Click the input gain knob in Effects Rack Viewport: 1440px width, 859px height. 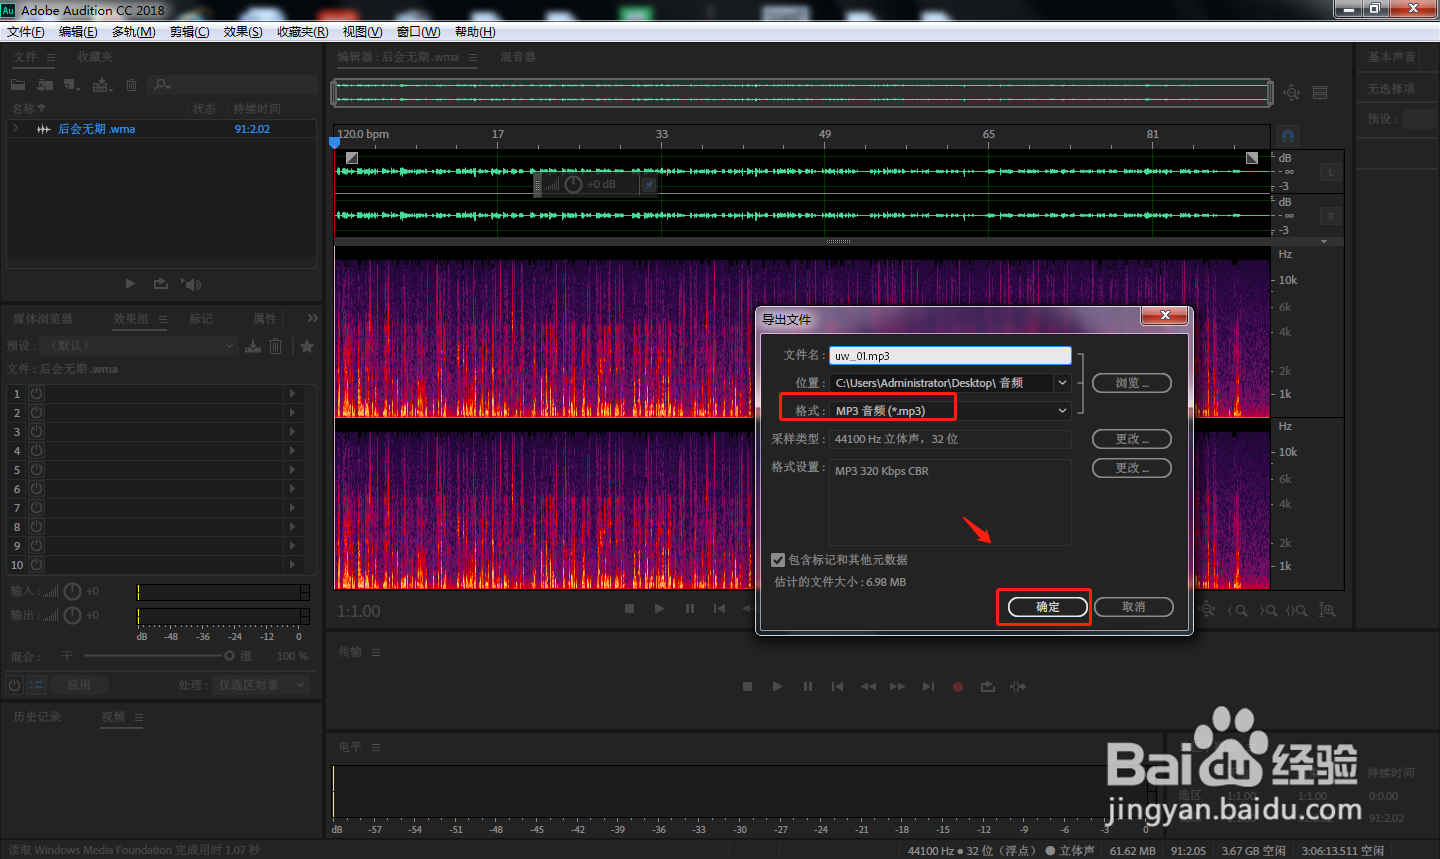coord(72,591)
